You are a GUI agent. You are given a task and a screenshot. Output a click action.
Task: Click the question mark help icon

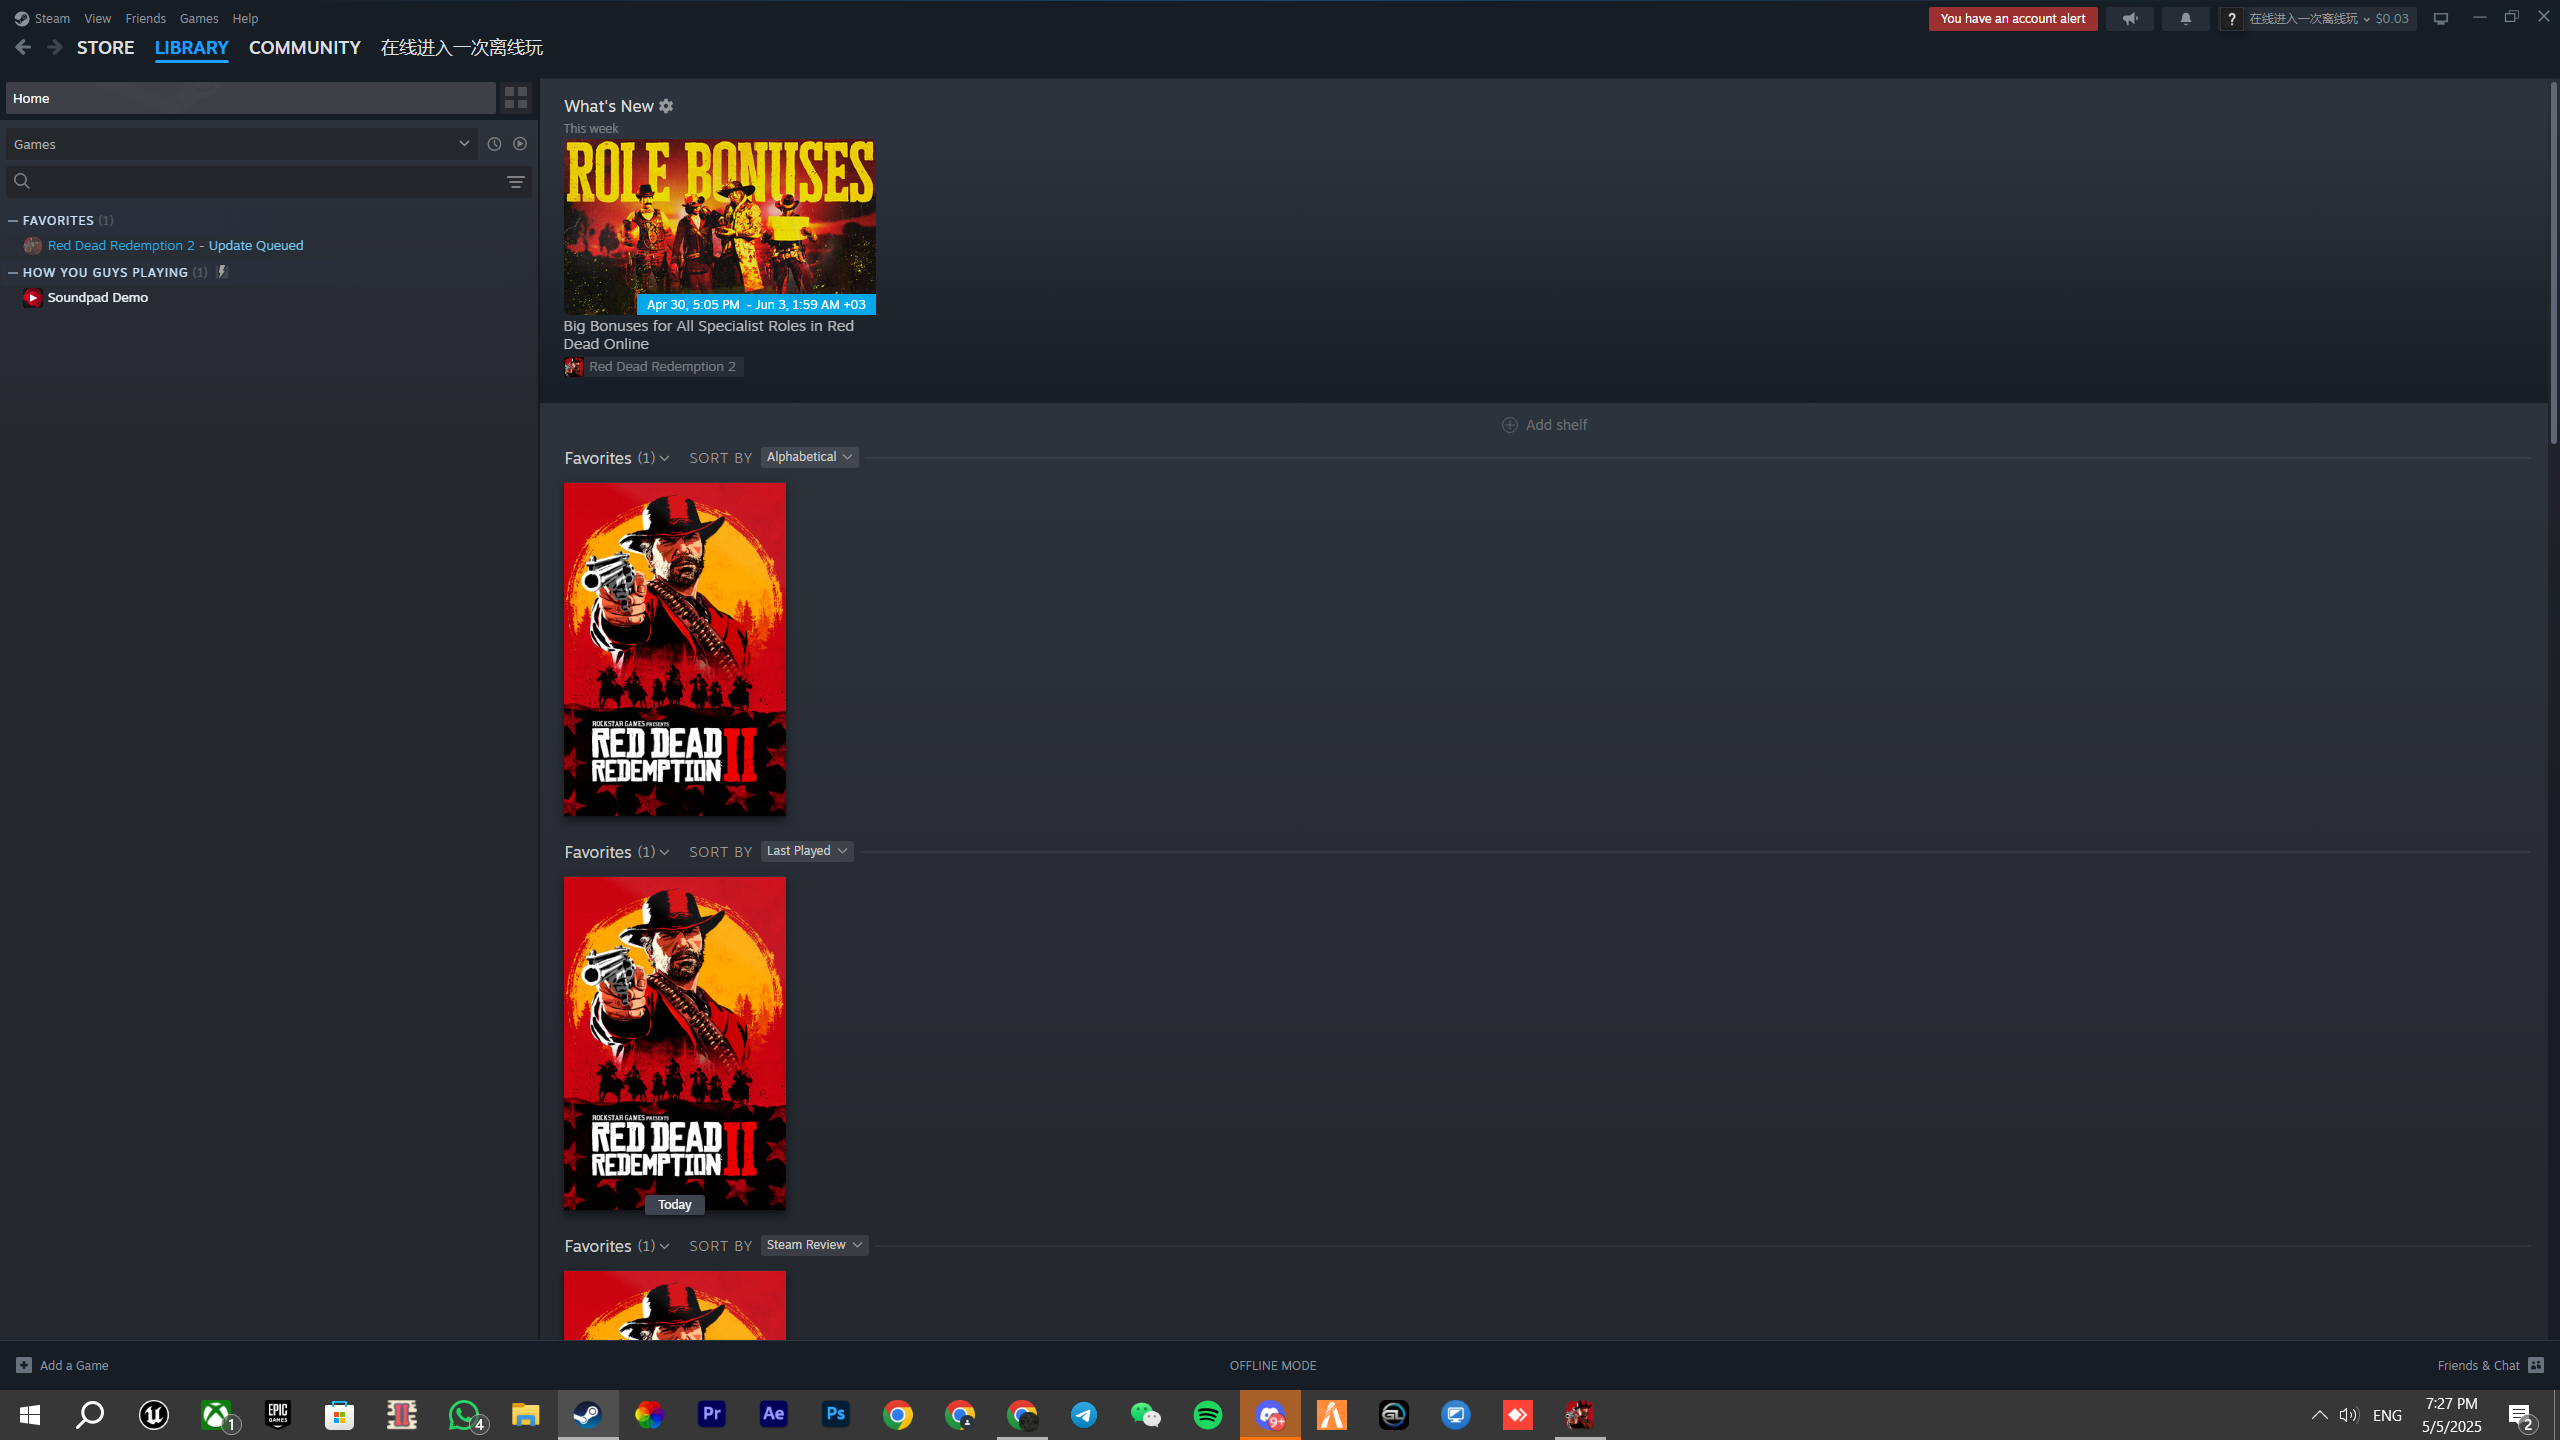point(2231,19)
